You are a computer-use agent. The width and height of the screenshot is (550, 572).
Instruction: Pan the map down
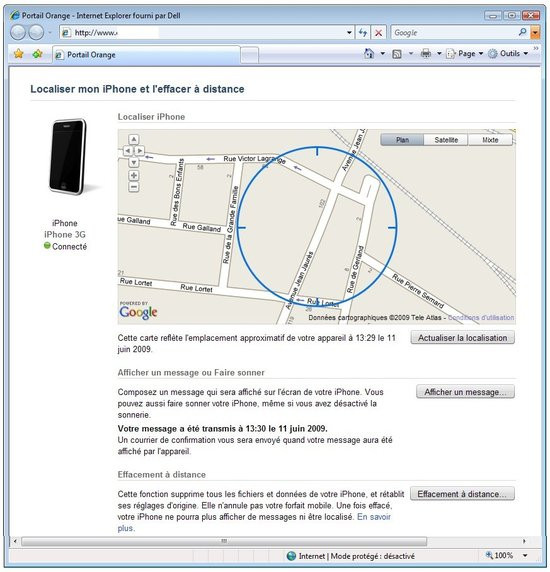(x=134, y=162)
